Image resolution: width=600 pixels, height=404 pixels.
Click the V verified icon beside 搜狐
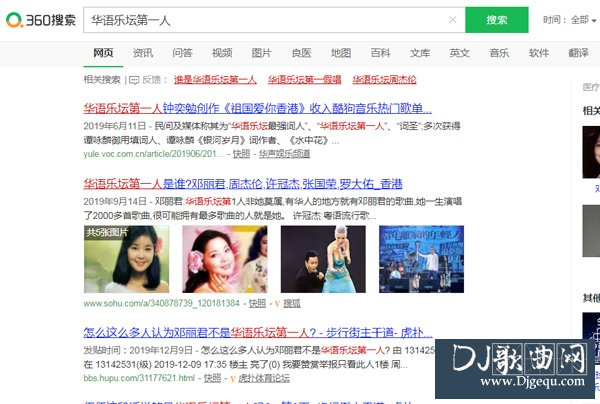tap(277, 304)
